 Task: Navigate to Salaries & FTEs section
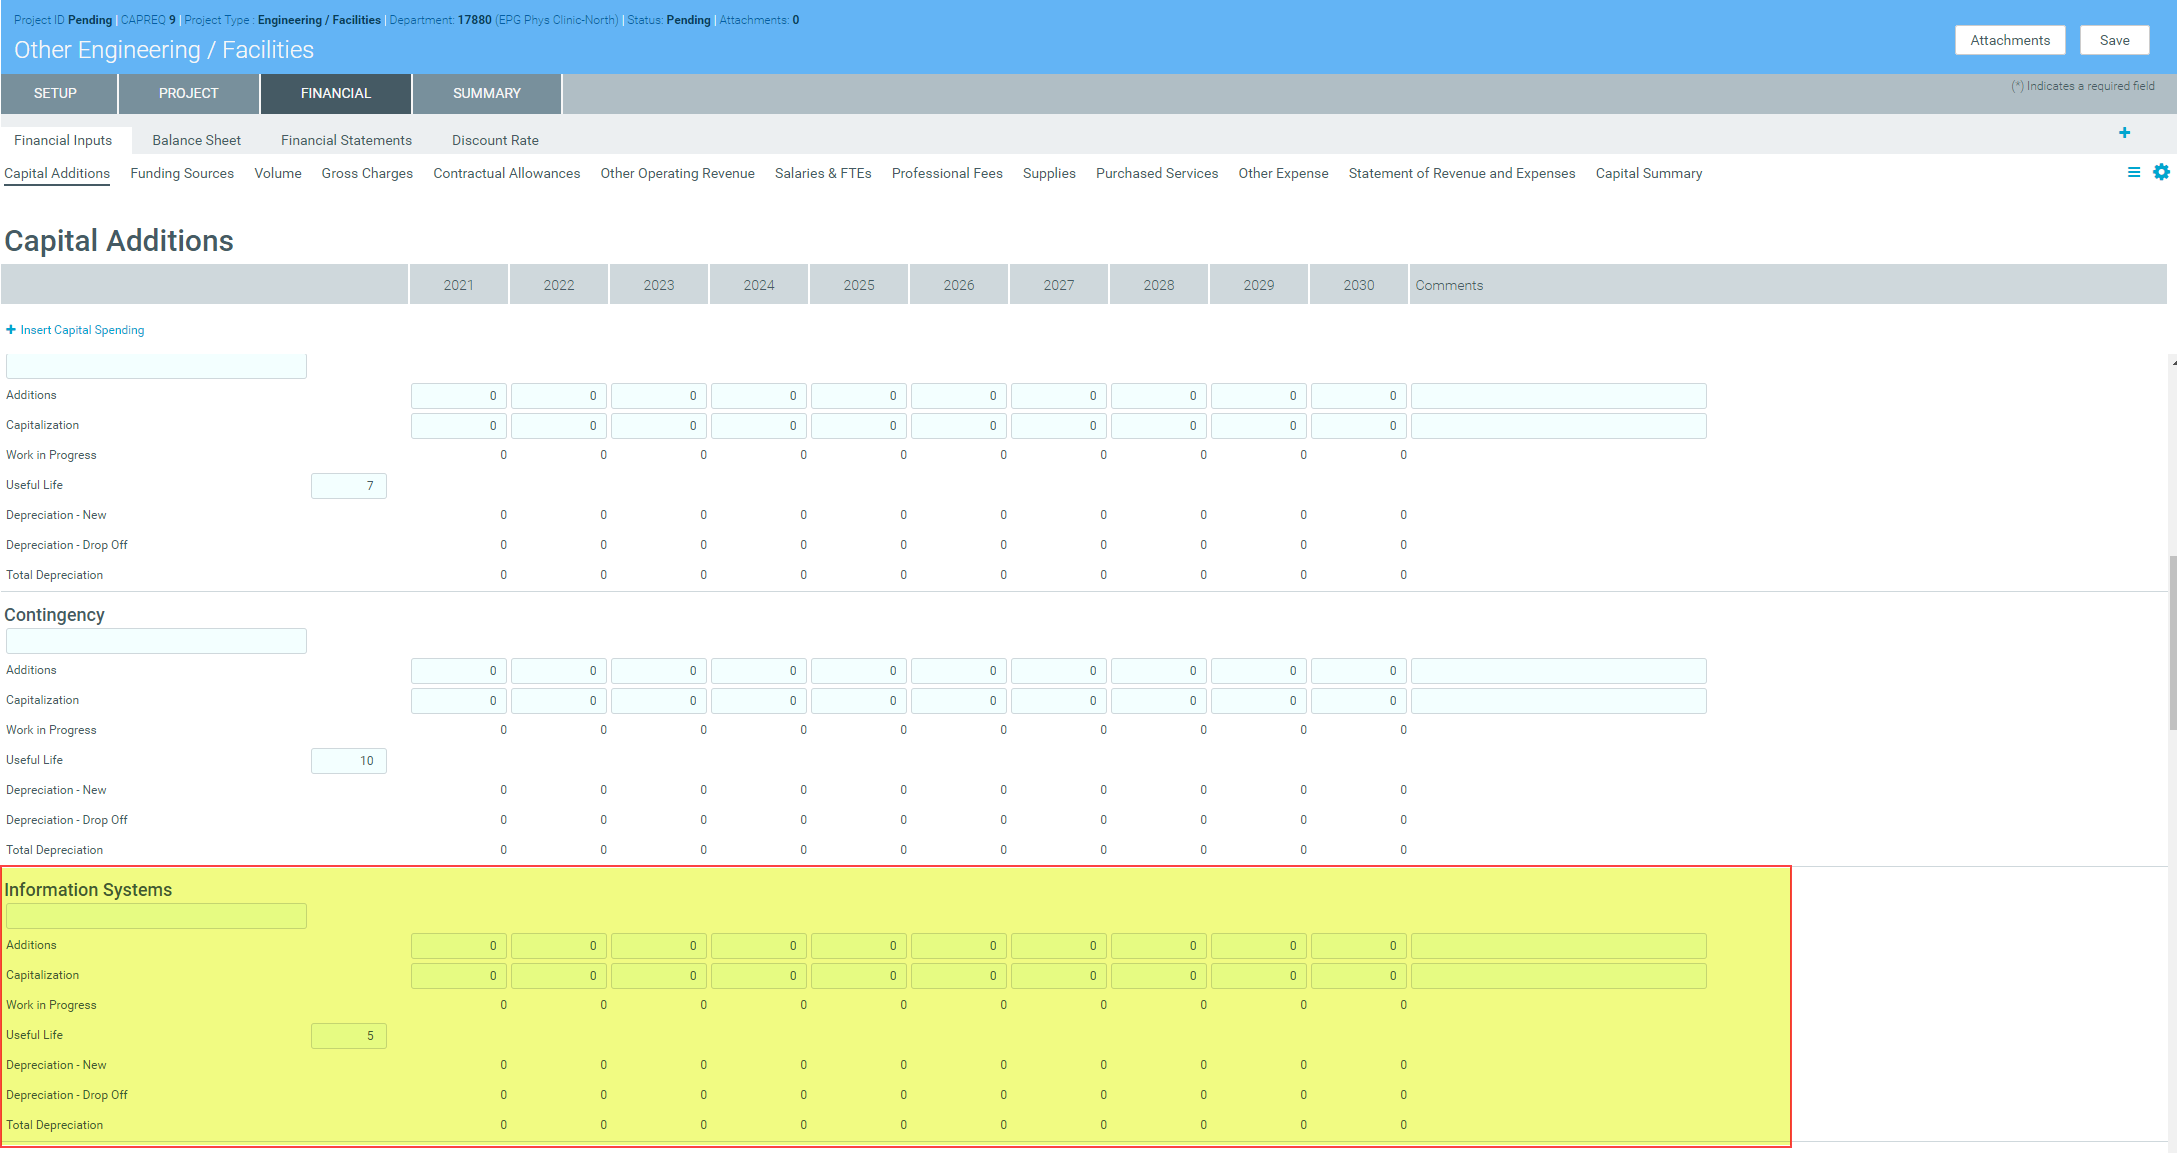pyautogui.click(x=822, y=173)
